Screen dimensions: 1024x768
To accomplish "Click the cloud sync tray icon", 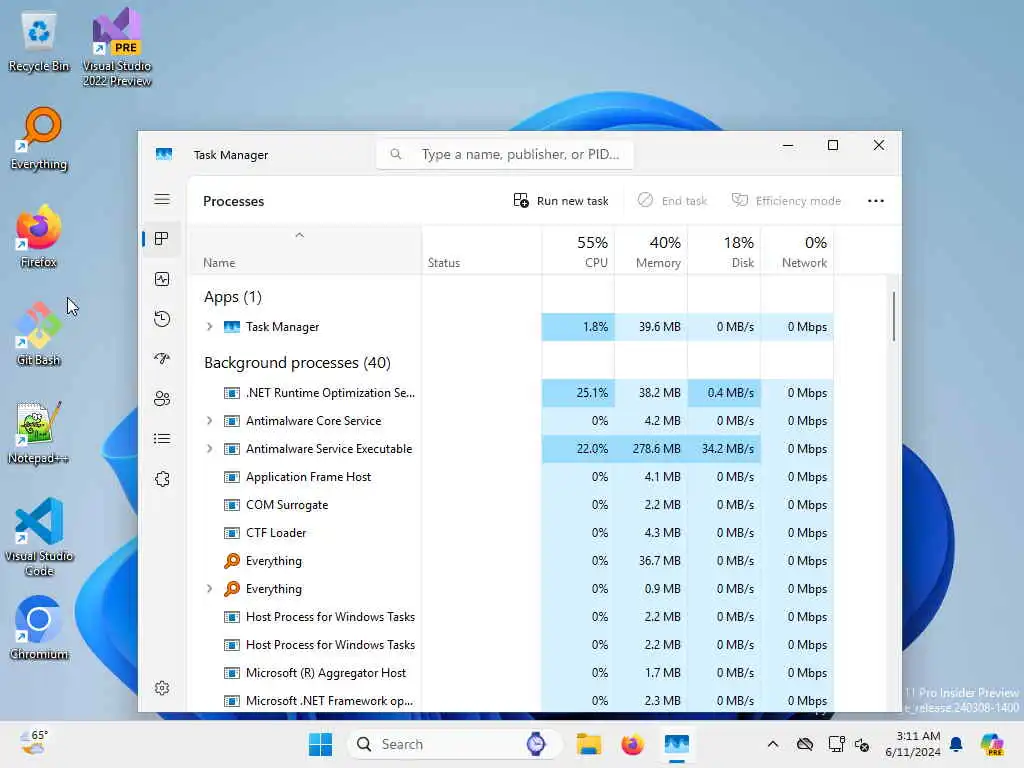I will pos(805,744).
